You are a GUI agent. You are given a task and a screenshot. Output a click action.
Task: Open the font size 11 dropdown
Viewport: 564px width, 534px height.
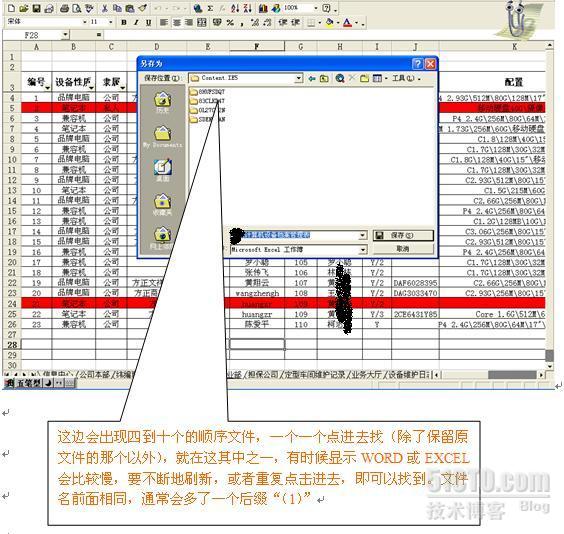tap(110, 22)
